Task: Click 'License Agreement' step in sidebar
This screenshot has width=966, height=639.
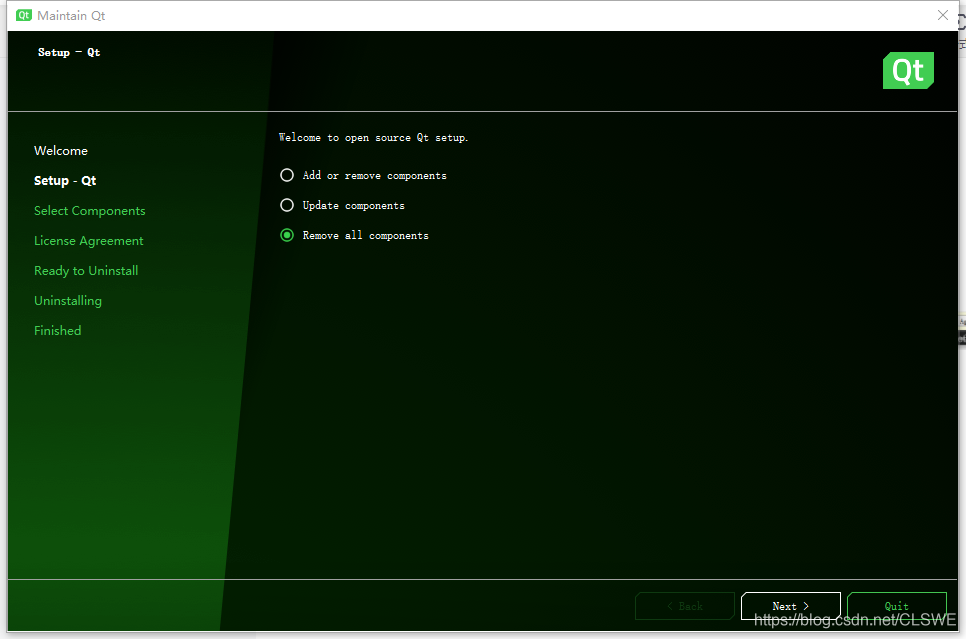Action: [x=89, y=241]
